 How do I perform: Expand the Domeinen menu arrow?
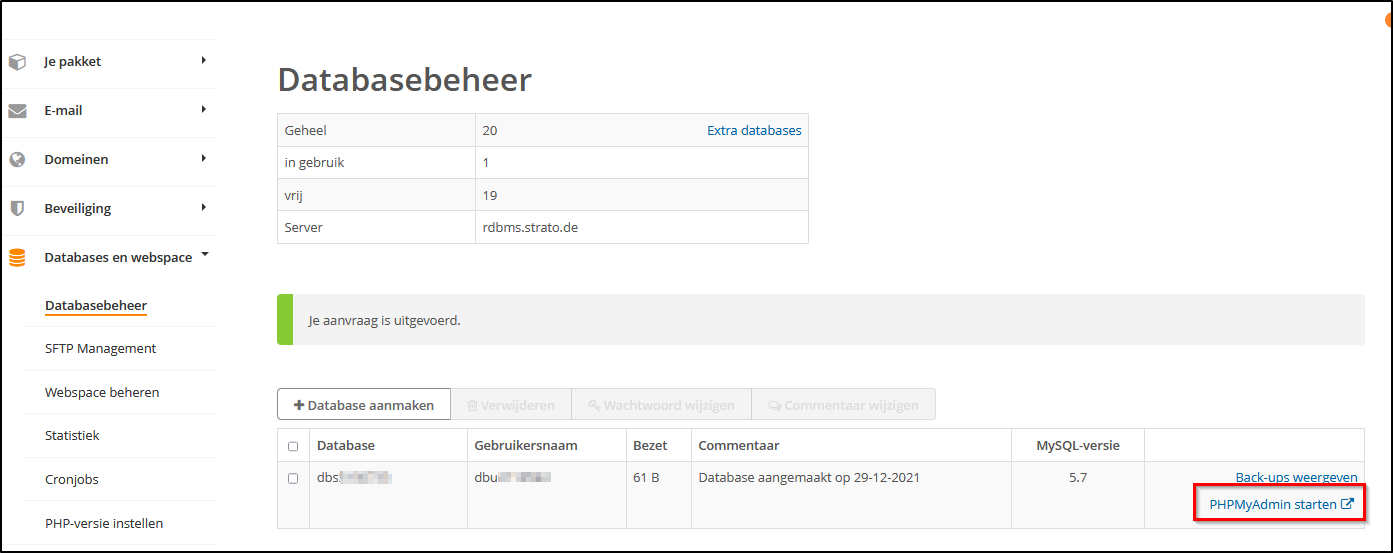[x=204, y=159]
